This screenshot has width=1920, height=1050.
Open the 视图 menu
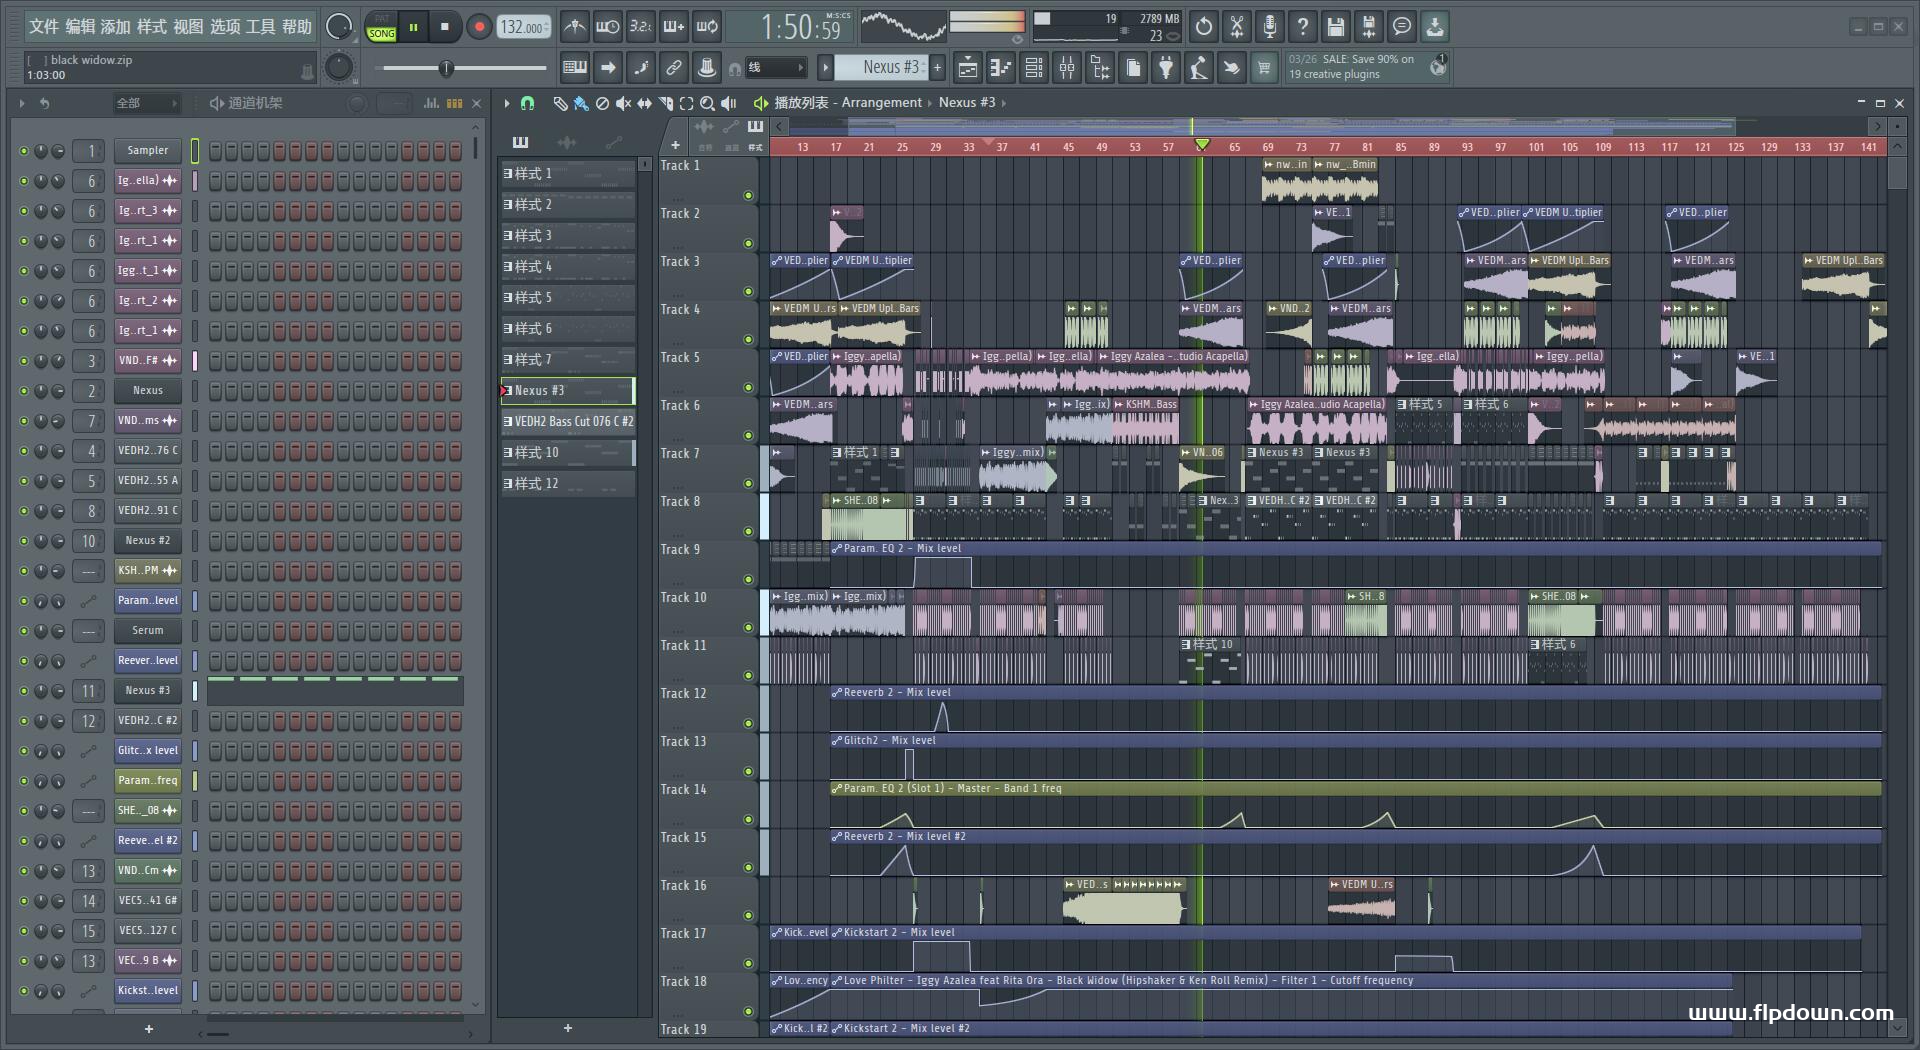pyautogui.click(x=188, y=27)
